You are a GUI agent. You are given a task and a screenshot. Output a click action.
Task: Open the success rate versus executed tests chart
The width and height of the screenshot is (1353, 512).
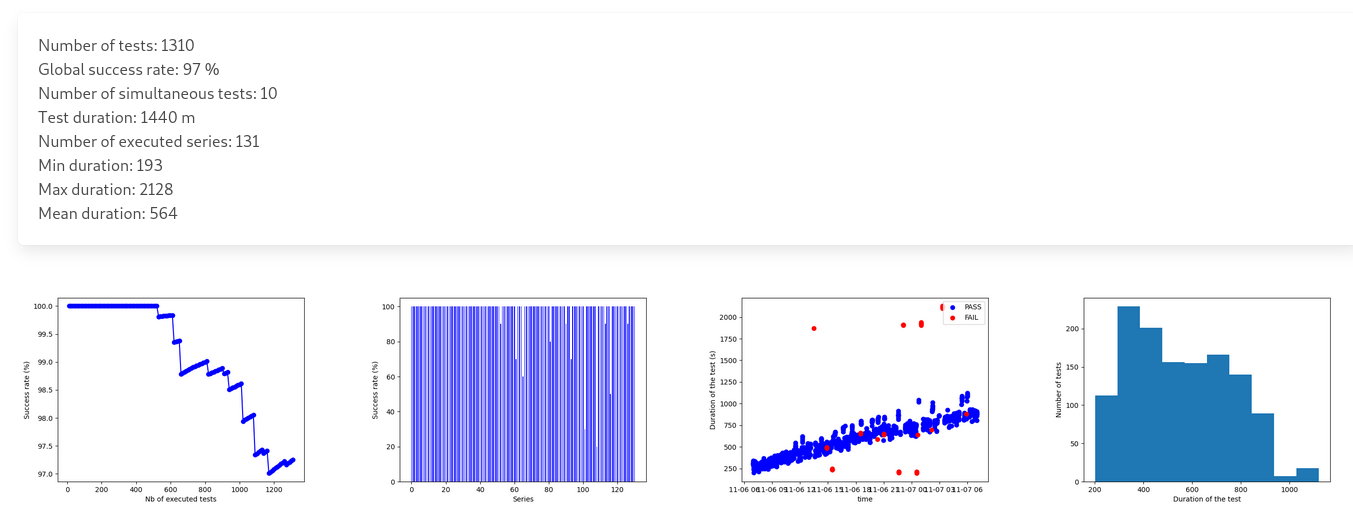click(x=164, y=400)
